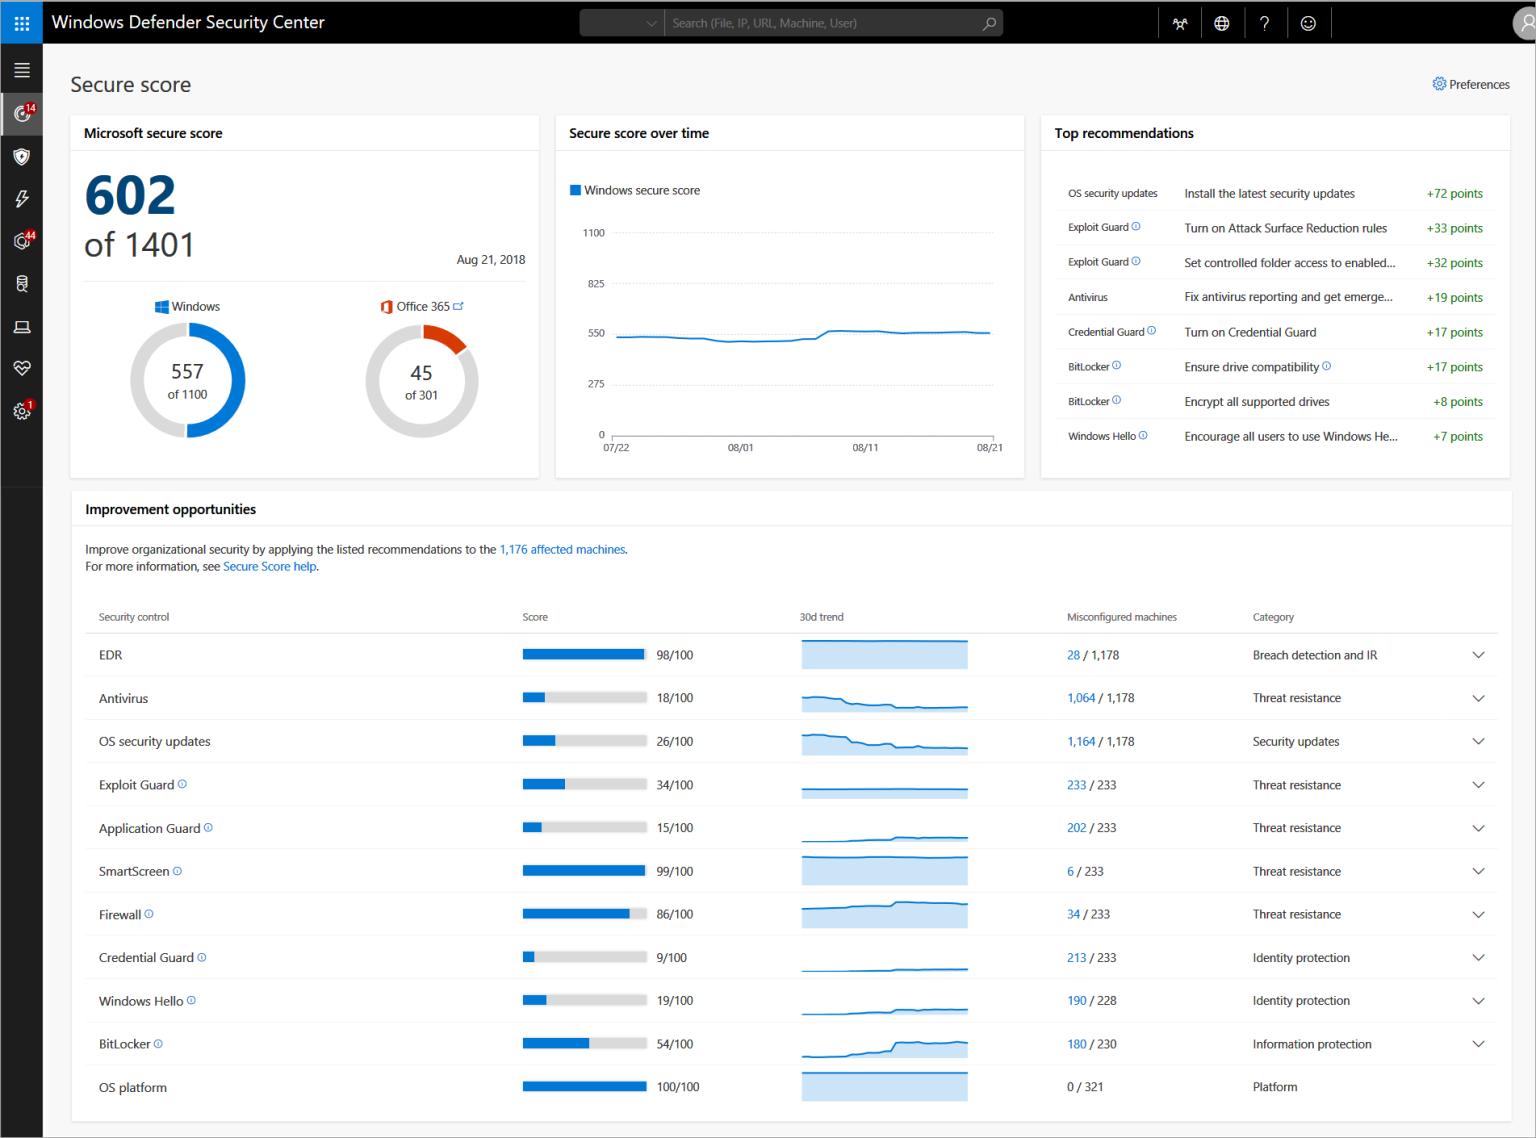Open the Security operations shield icon in sidebar
The height and width of the screenshot is (1138, 1536).
(x=21, y=157)
